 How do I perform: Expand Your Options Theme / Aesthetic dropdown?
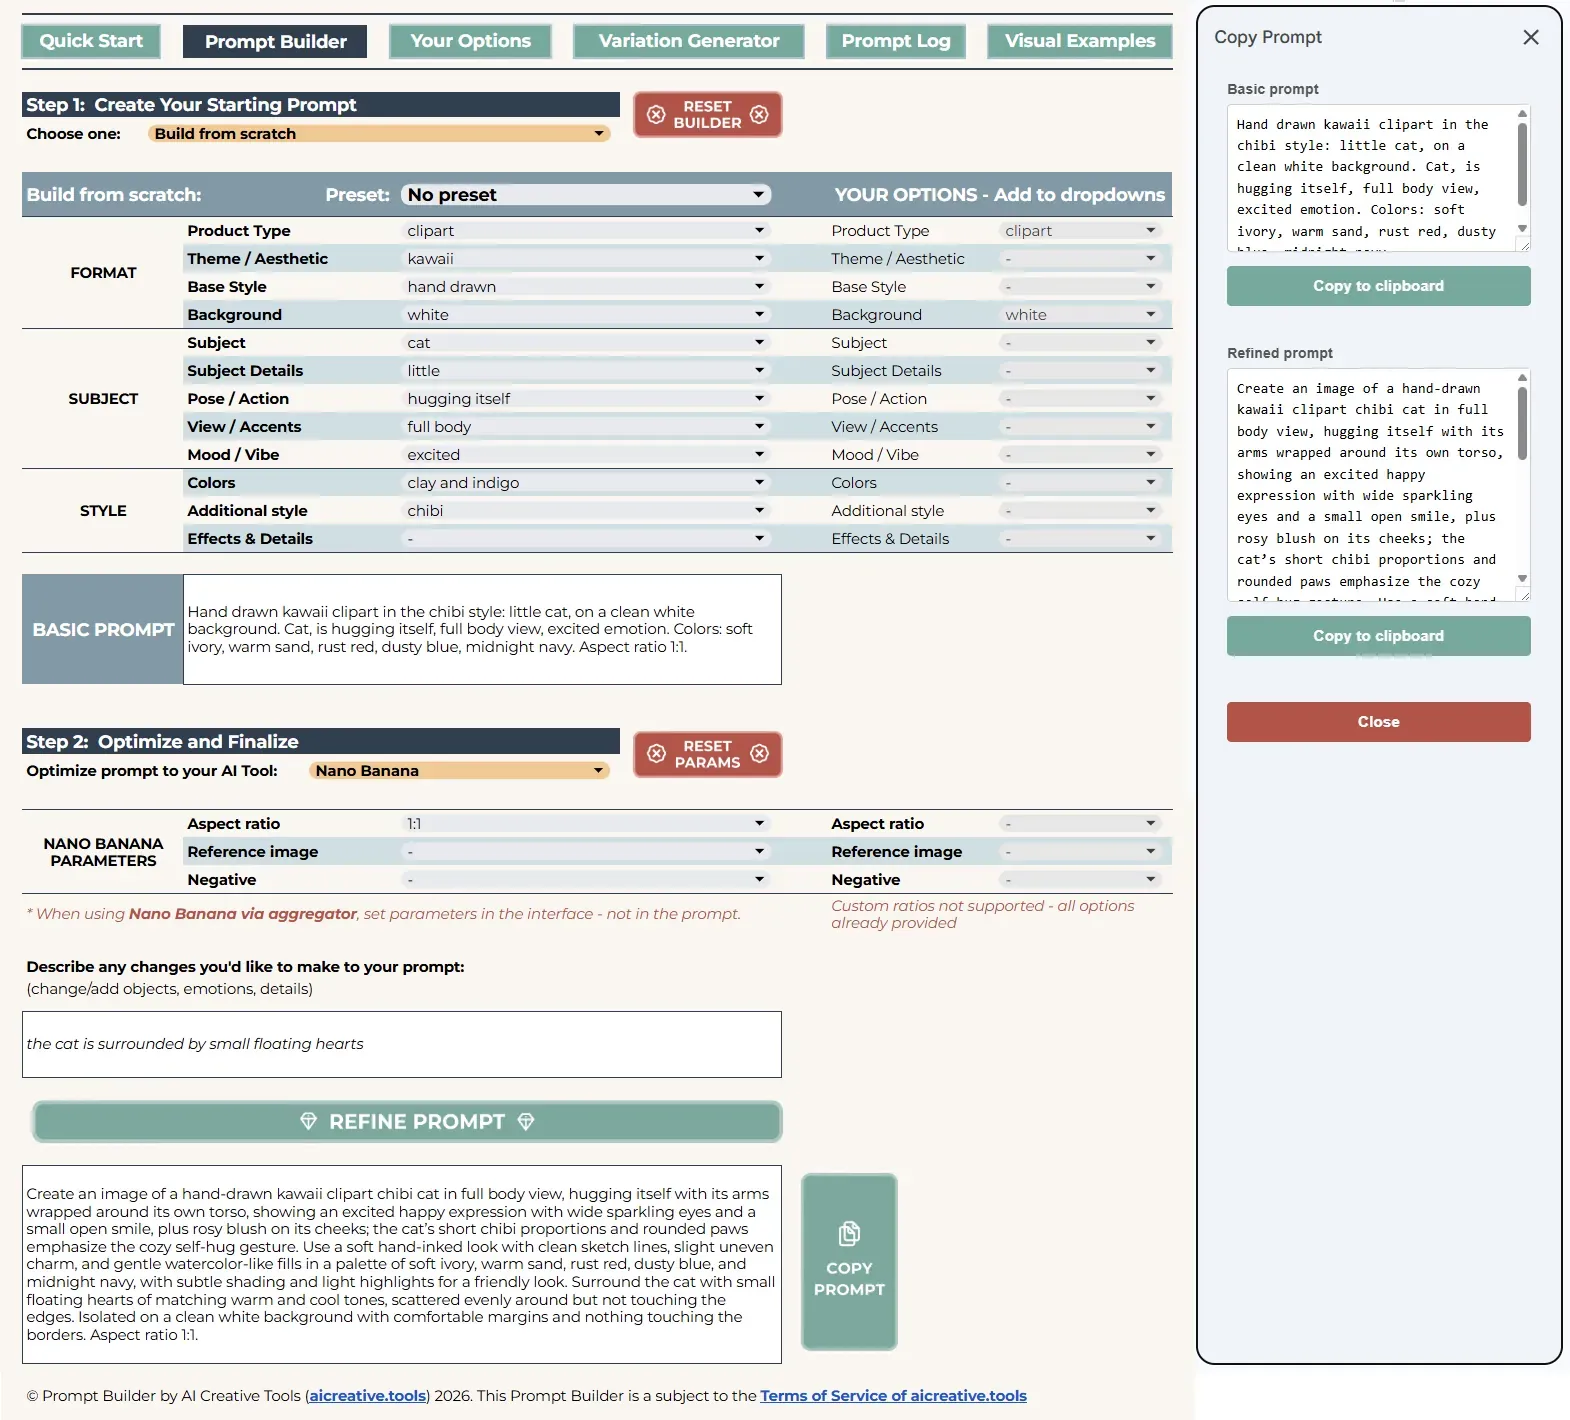click(1081, 259)
